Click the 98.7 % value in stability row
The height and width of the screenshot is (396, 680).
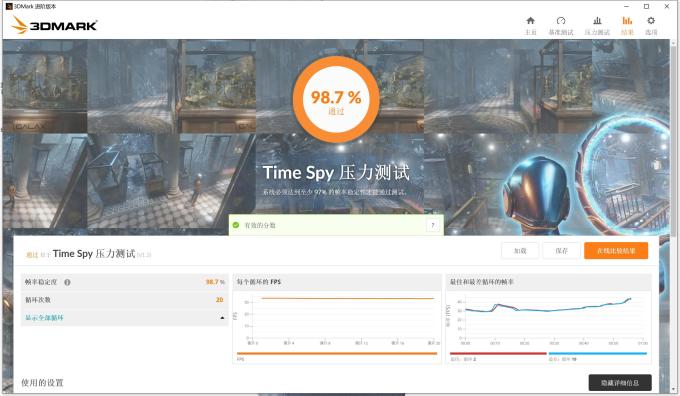[x=215, y=282]
